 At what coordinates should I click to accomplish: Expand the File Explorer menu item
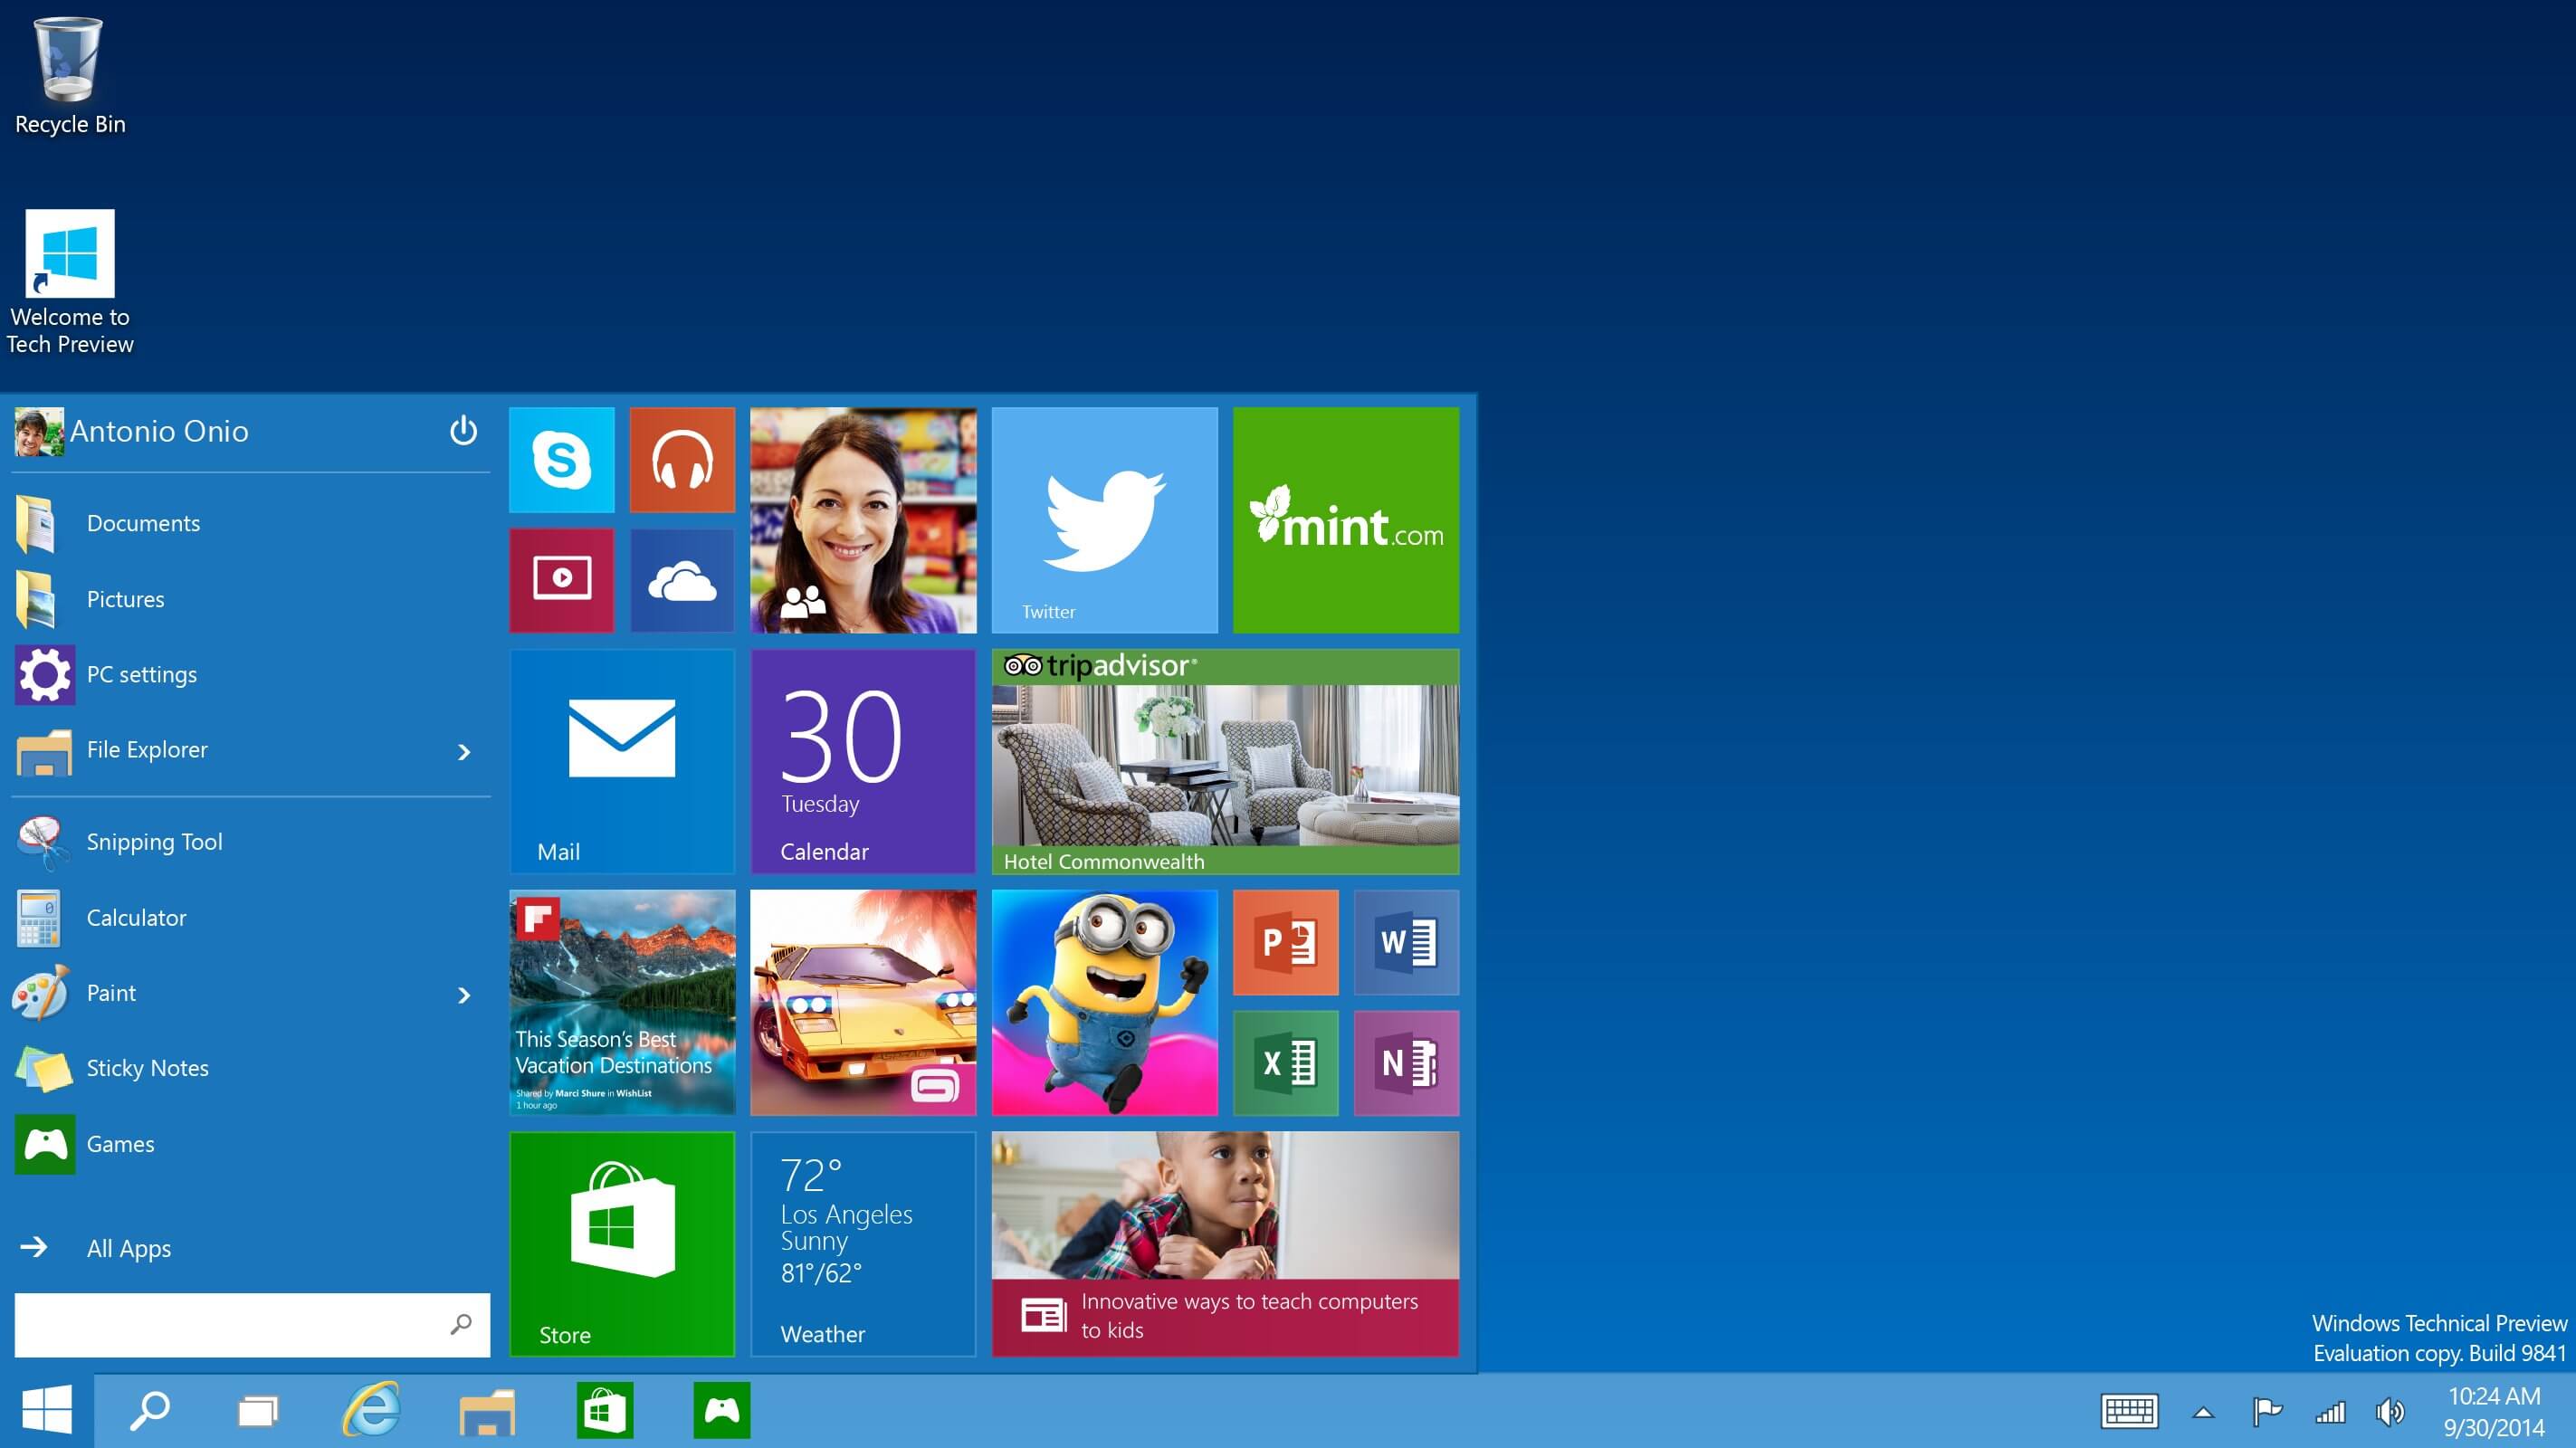(x=463, y=748)
